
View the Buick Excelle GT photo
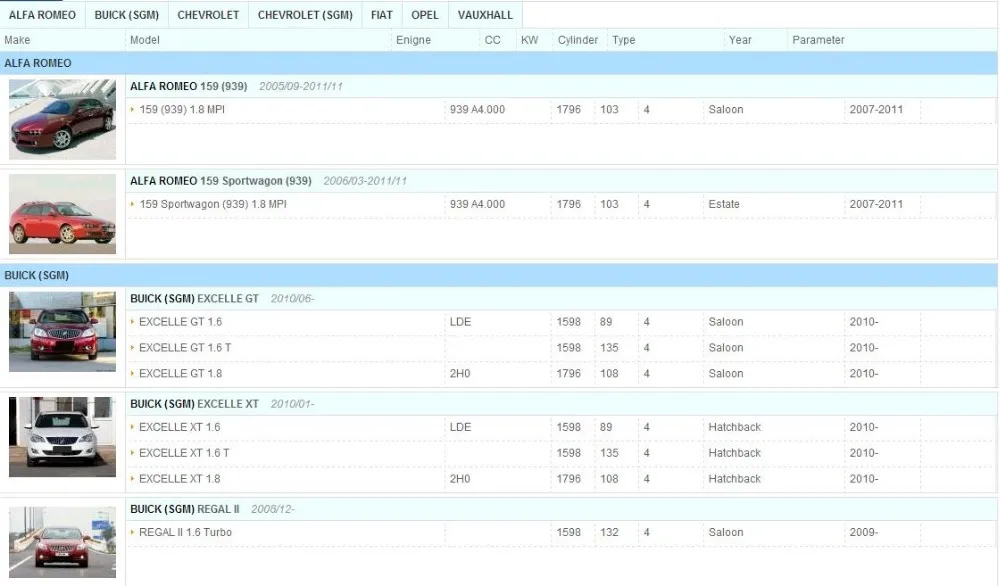[x=62, y=332]
